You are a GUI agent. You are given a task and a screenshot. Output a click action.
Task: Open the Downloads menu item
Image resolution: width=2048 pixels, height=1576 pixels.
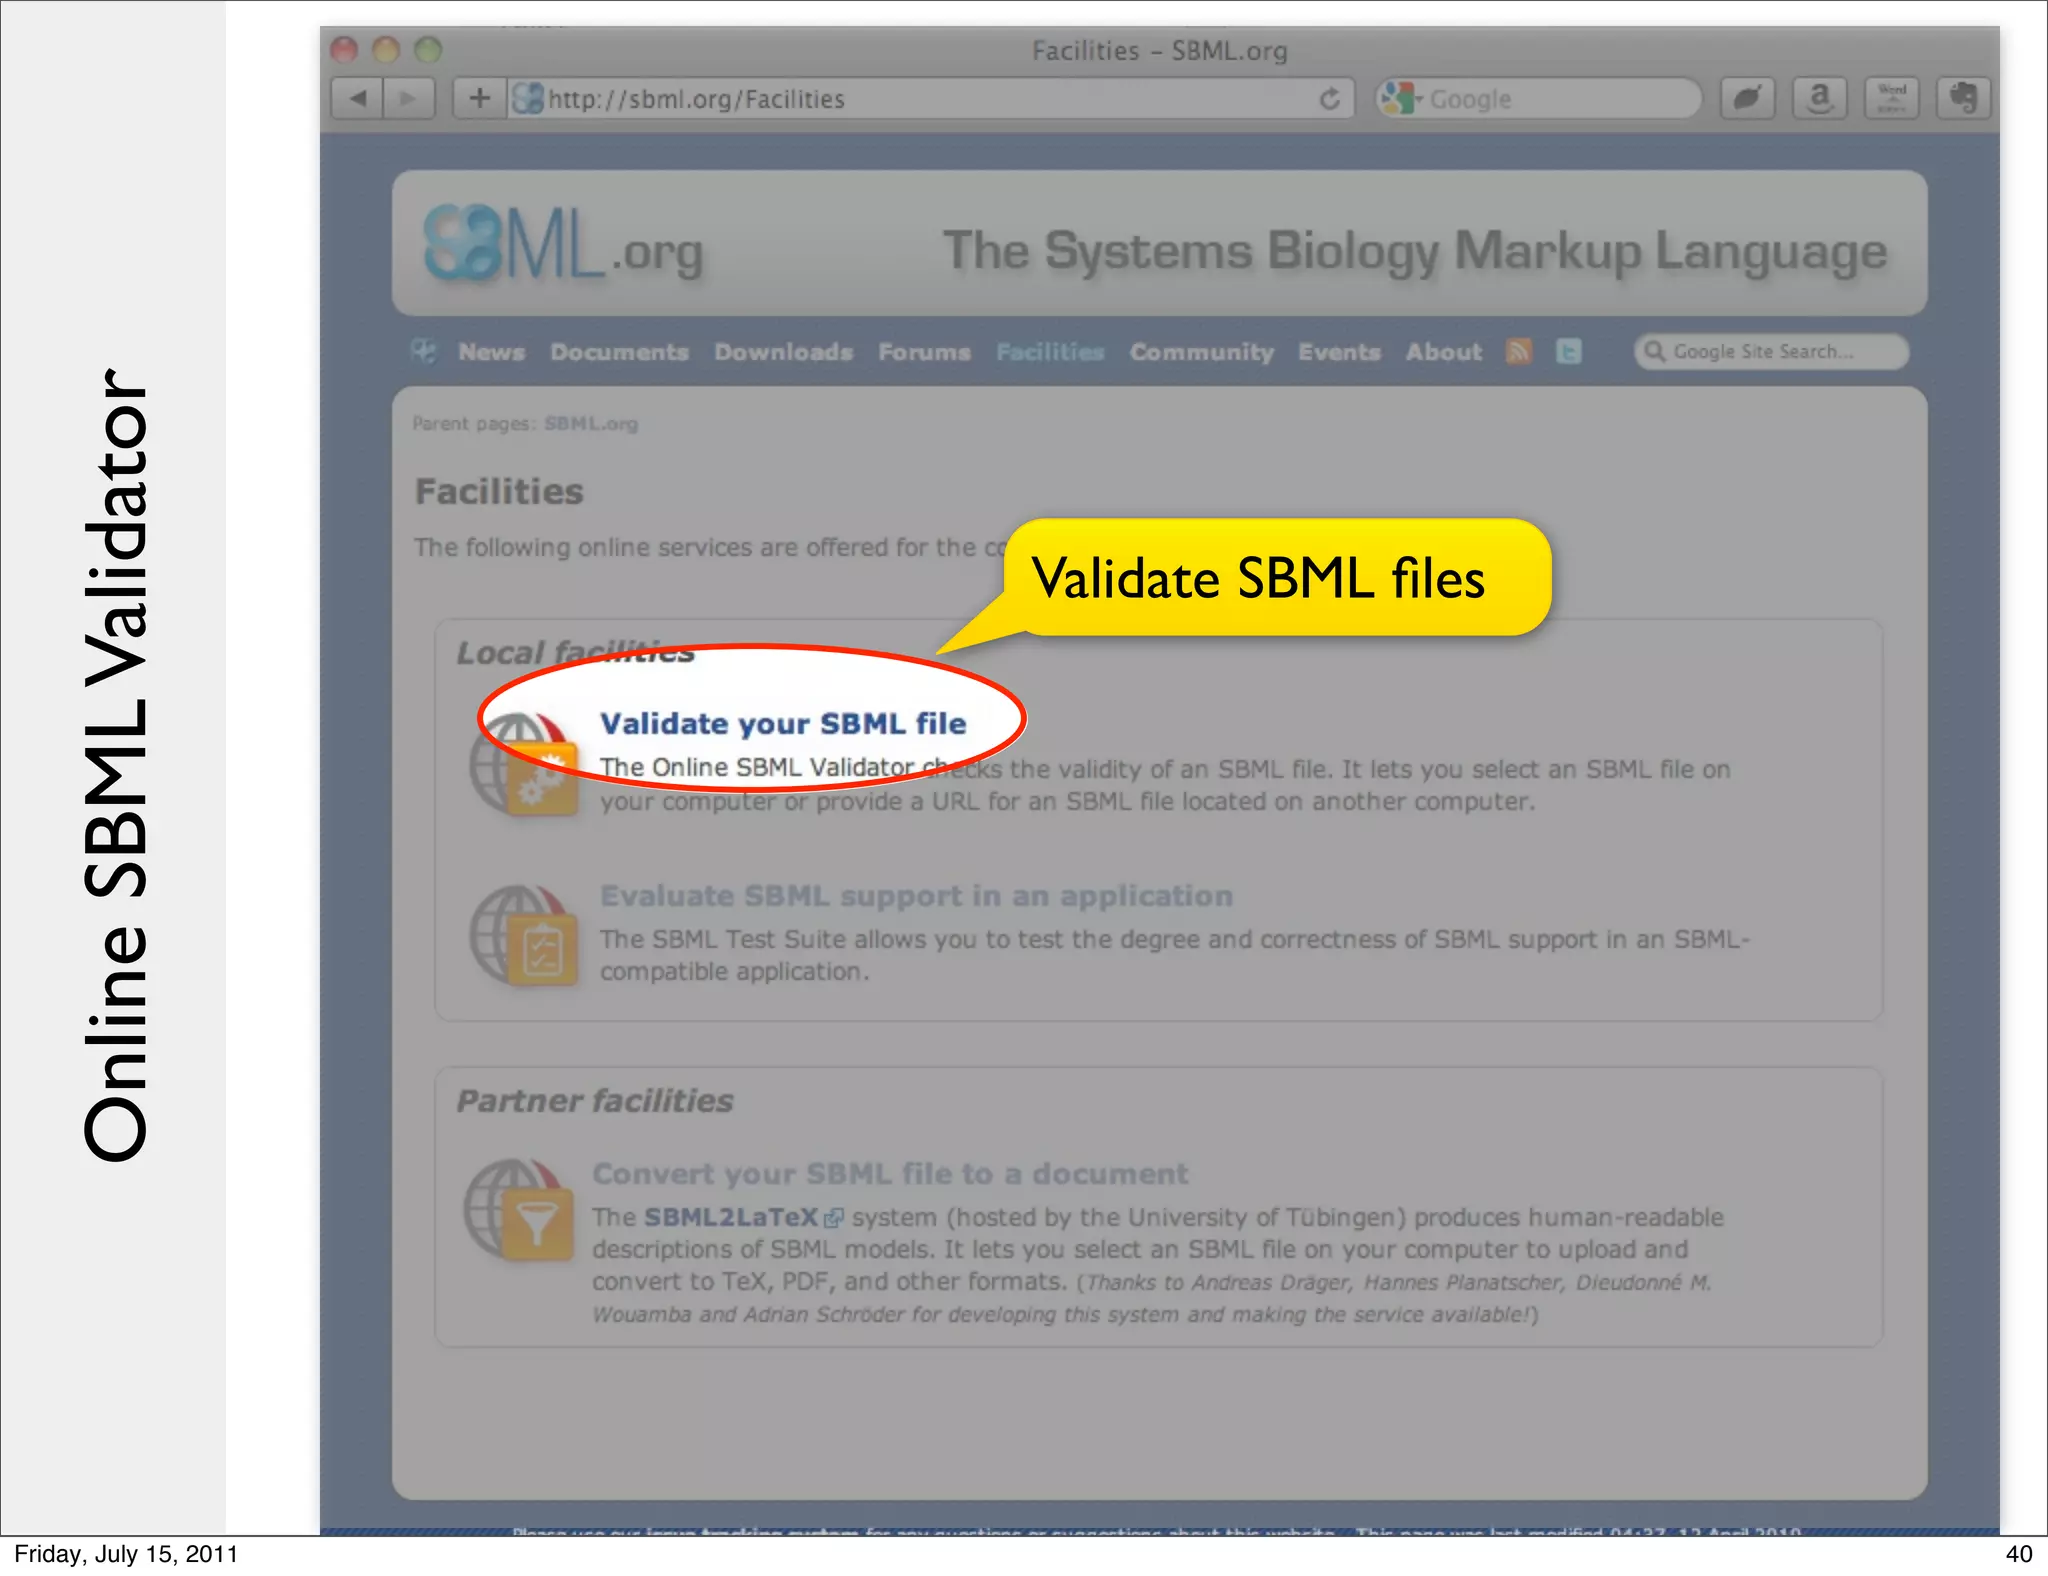783,352
